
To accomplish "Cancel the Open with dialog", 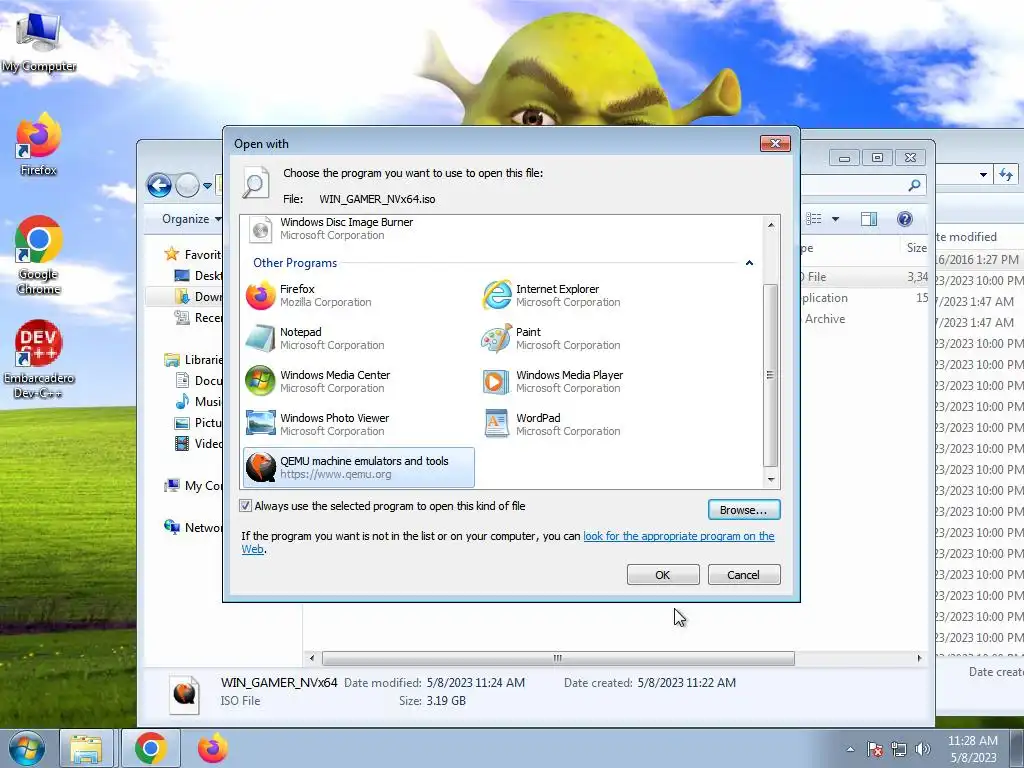I will (743, 575).
